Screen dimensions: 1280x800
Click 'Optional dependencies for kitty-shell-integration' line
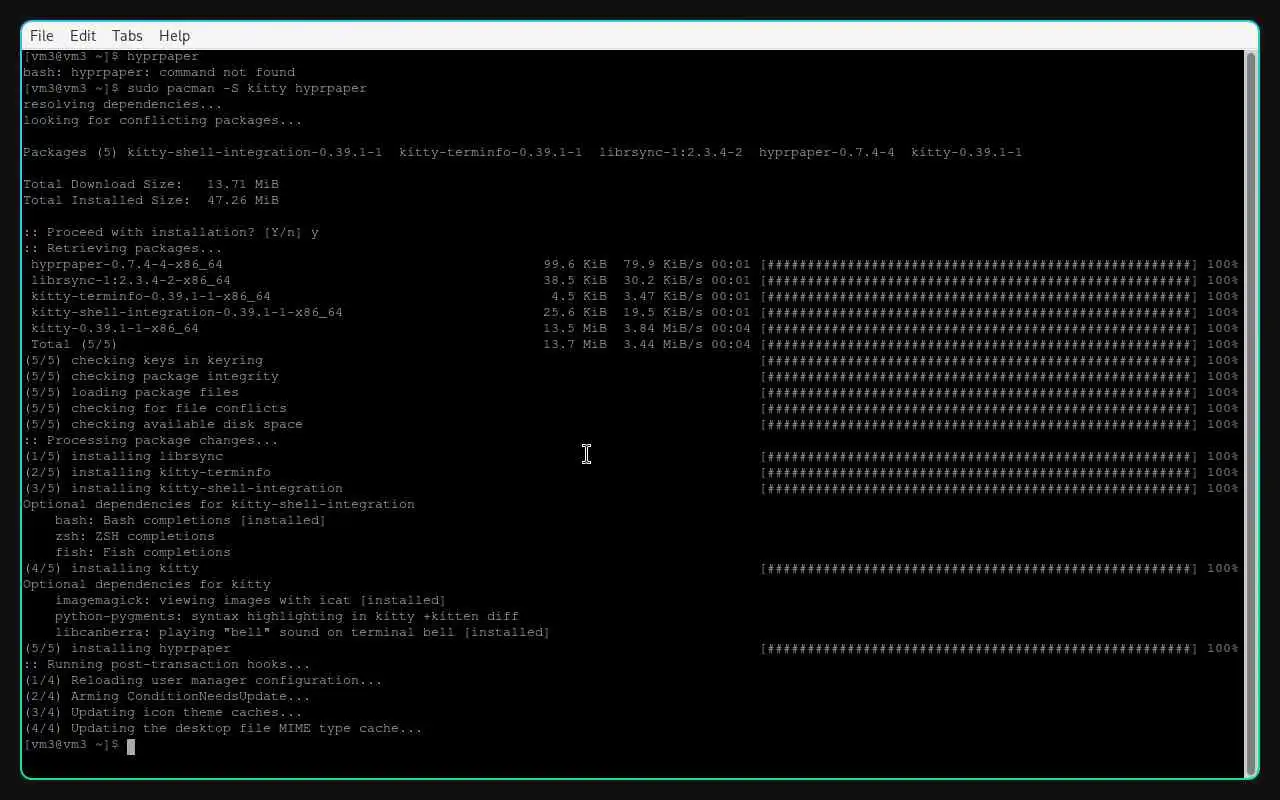point(219,504)
